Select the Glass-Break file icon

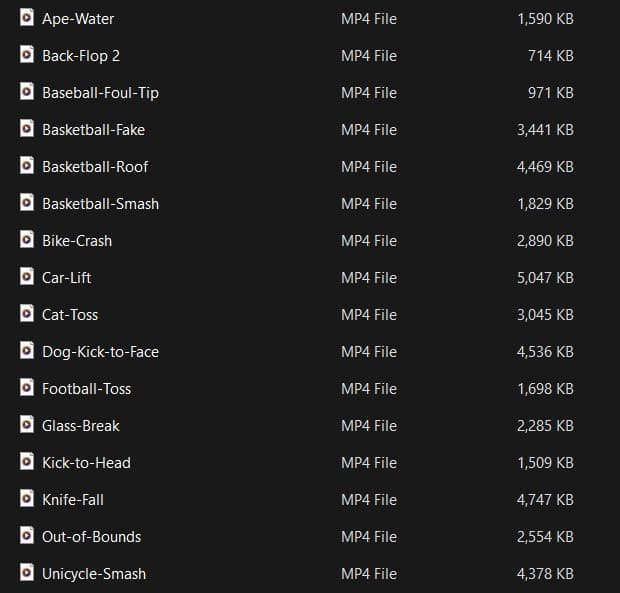tap(27, 425)
